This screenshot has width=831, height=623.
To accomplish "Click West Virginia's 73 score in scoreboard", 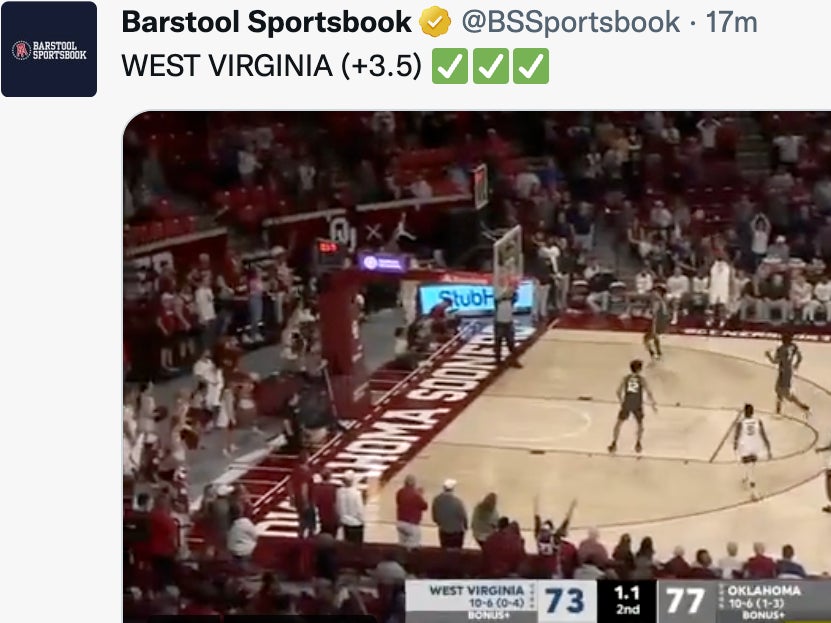I will click(565, 601).
